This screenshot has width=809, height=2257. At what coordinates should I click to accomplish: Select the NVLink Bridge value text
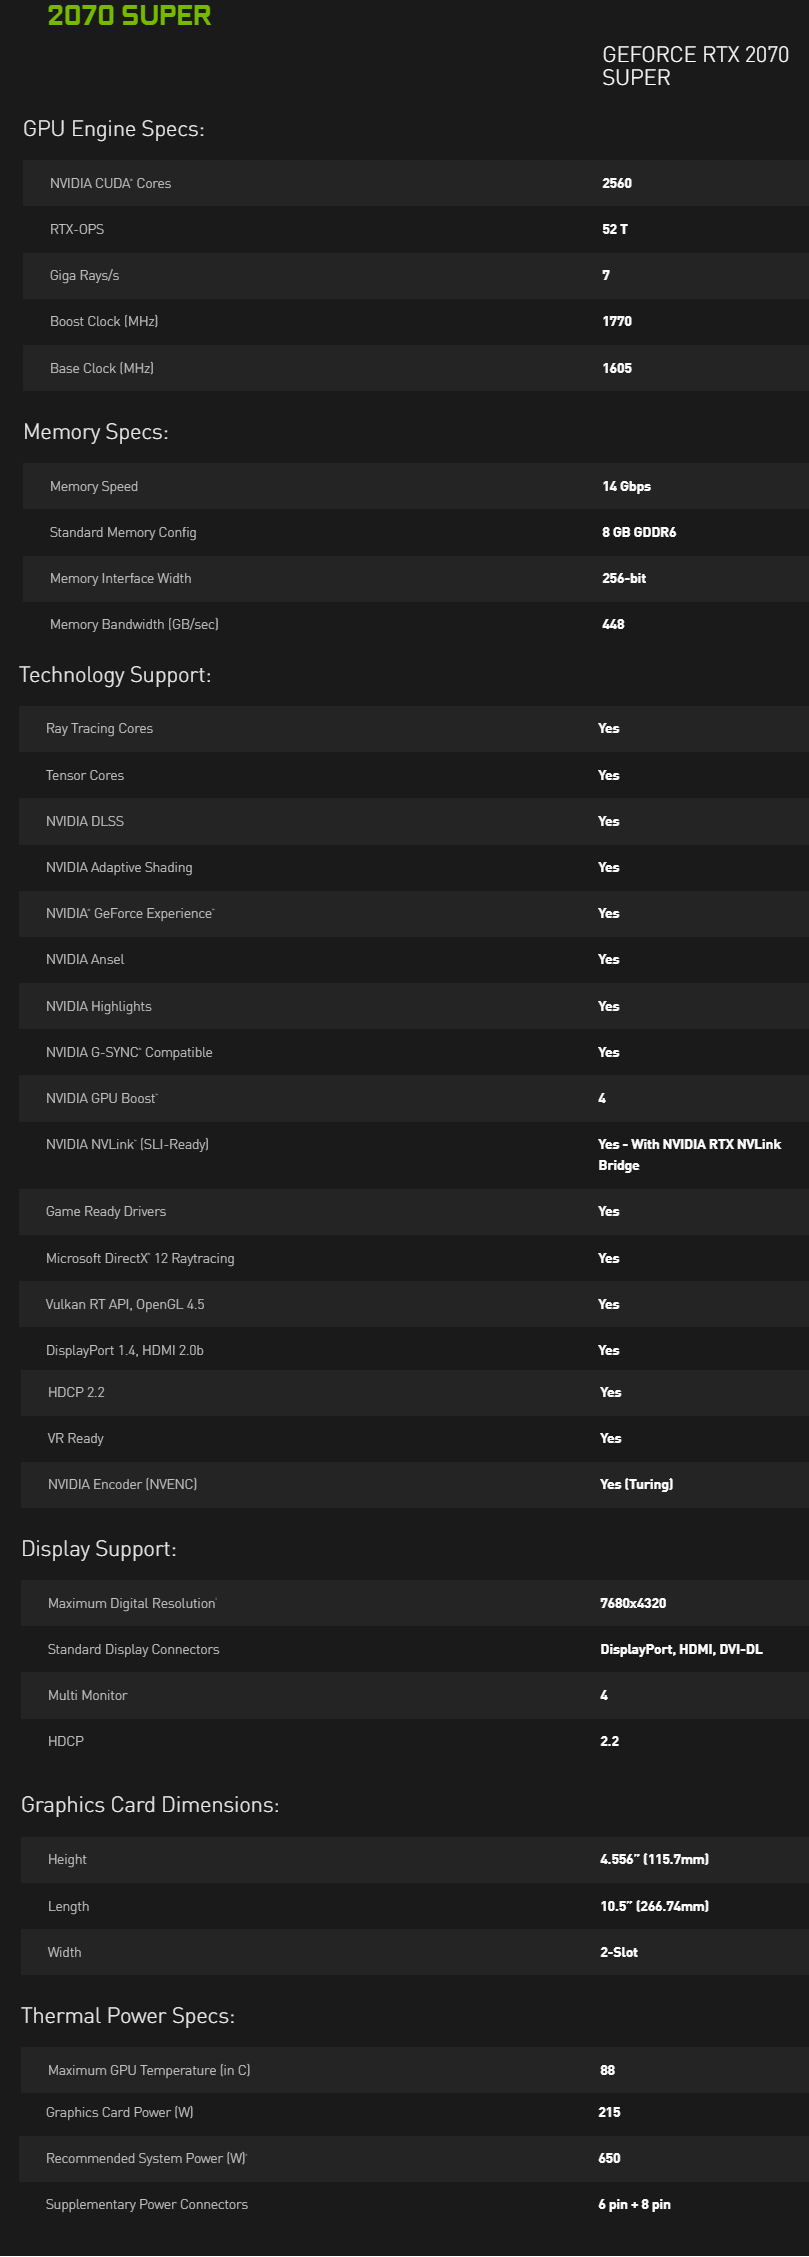point(689,1154)
